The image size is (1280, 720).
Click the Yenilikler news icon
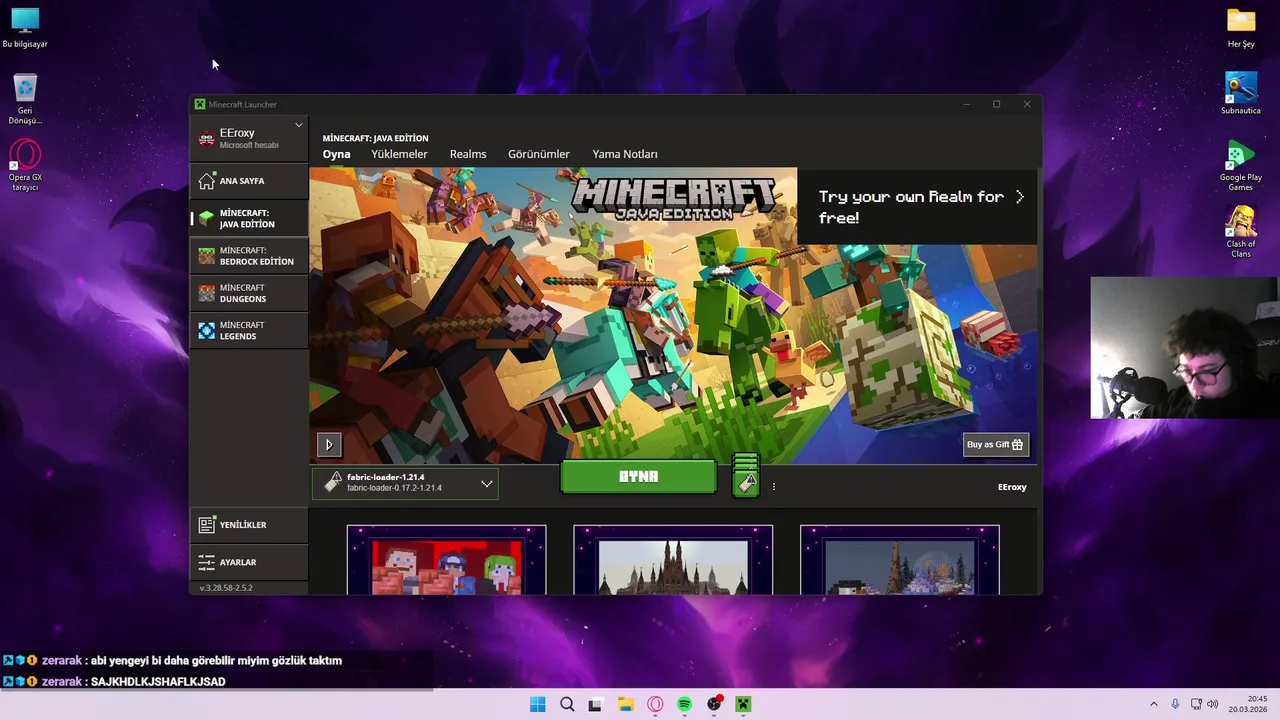206,524
